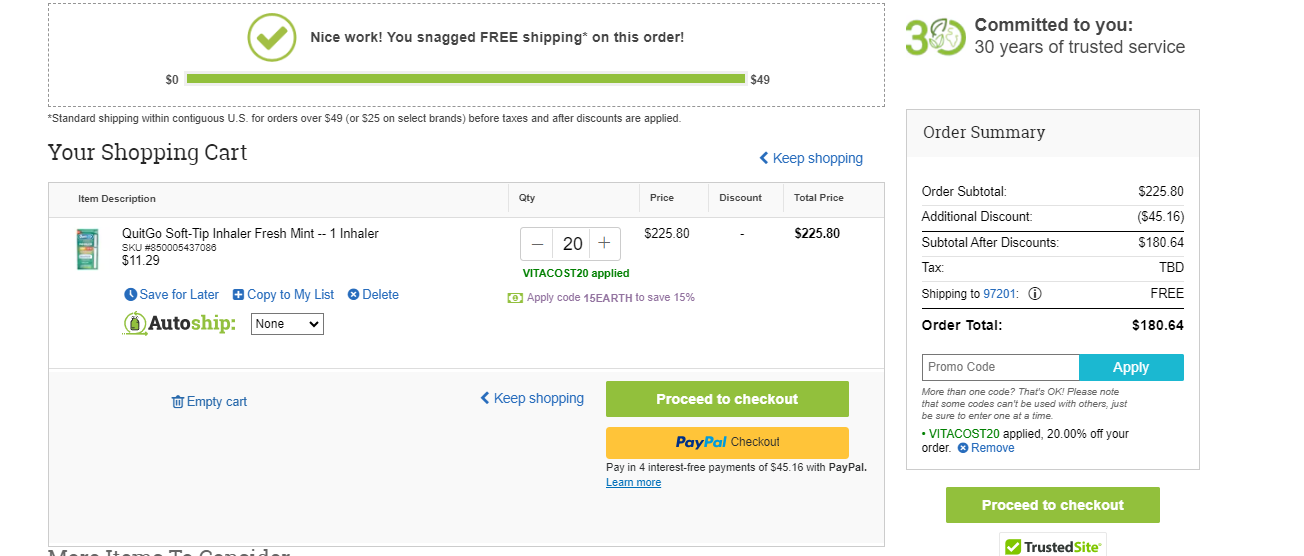Decrease quantity with the minus button
The width and height of the screenshot is (1304, 556).
pyautogui.click(x=537, y=244)
